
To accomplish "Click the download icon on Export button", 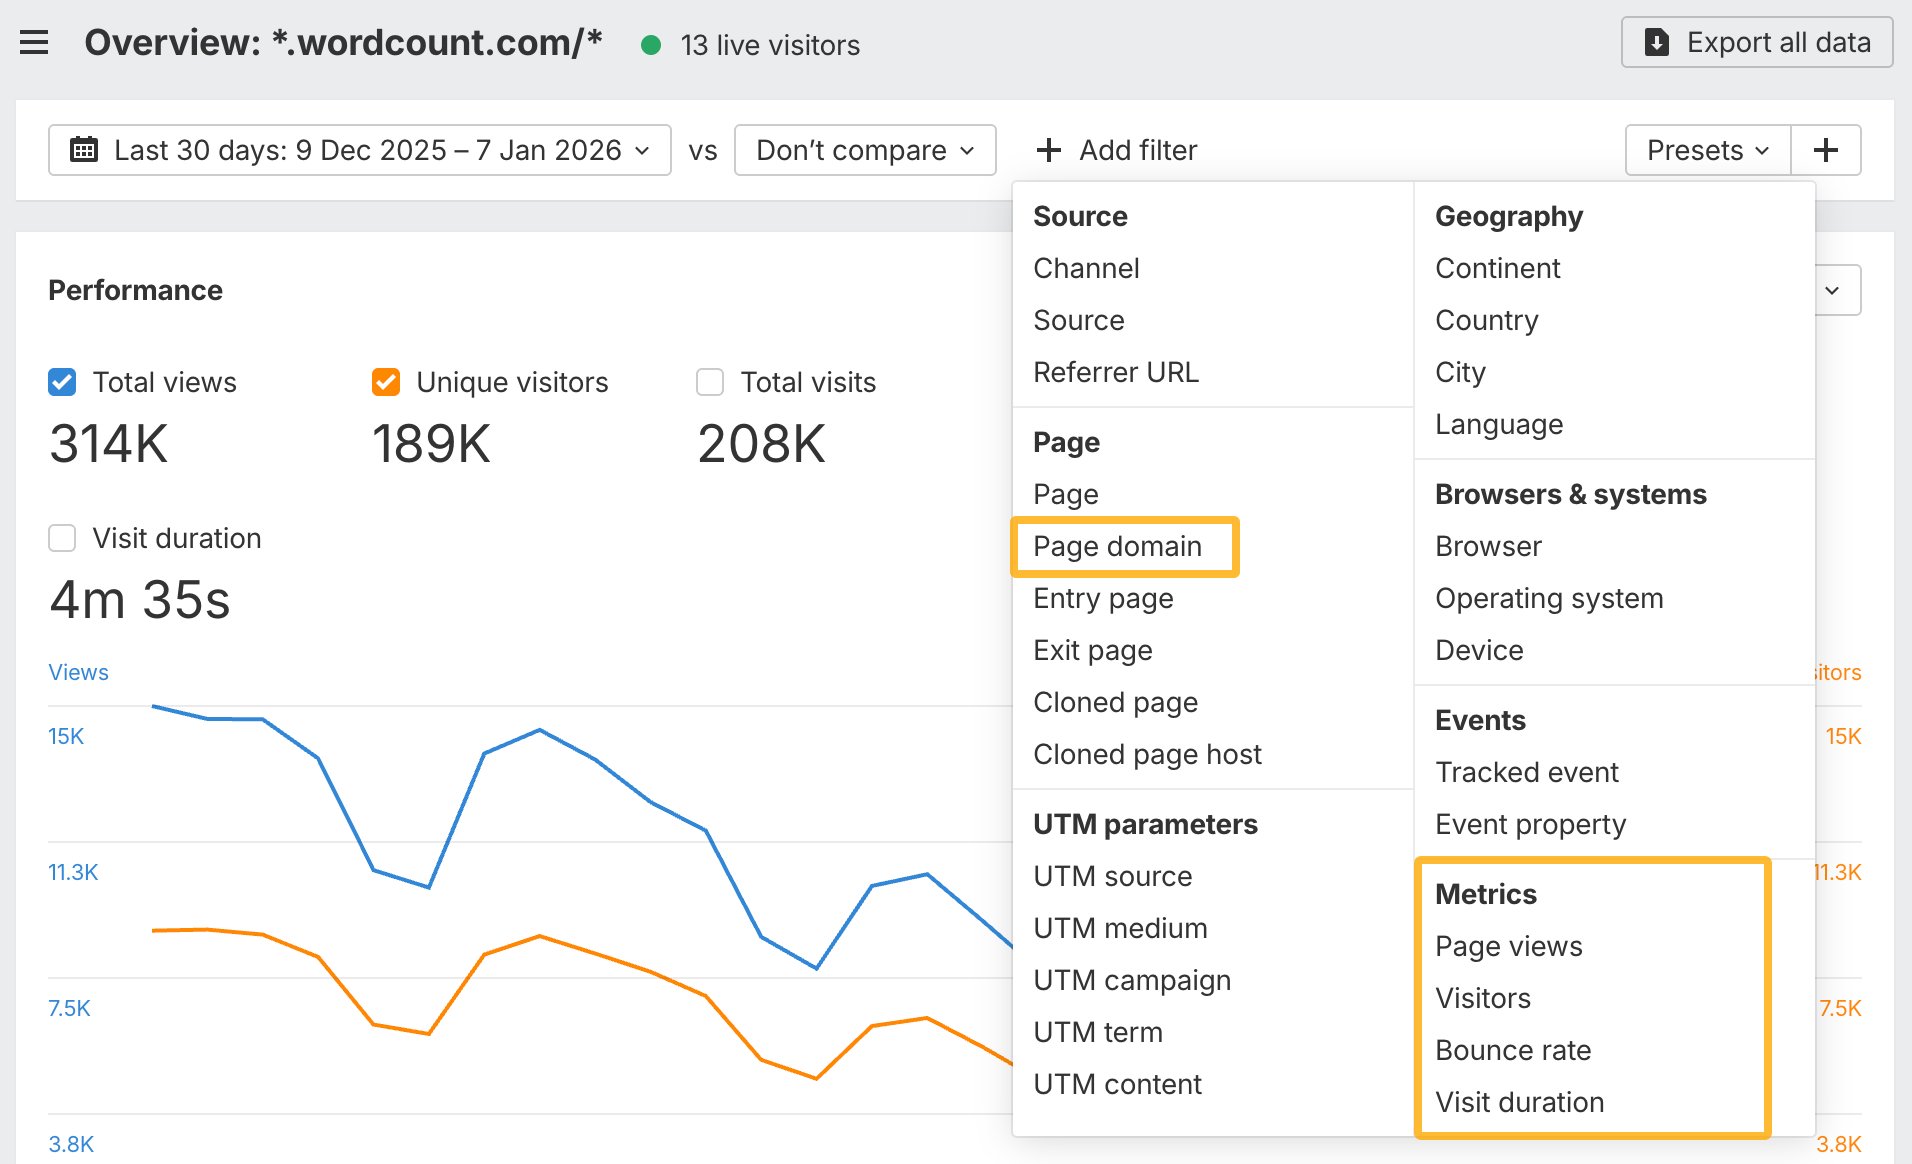I will tap(1657, 43).
